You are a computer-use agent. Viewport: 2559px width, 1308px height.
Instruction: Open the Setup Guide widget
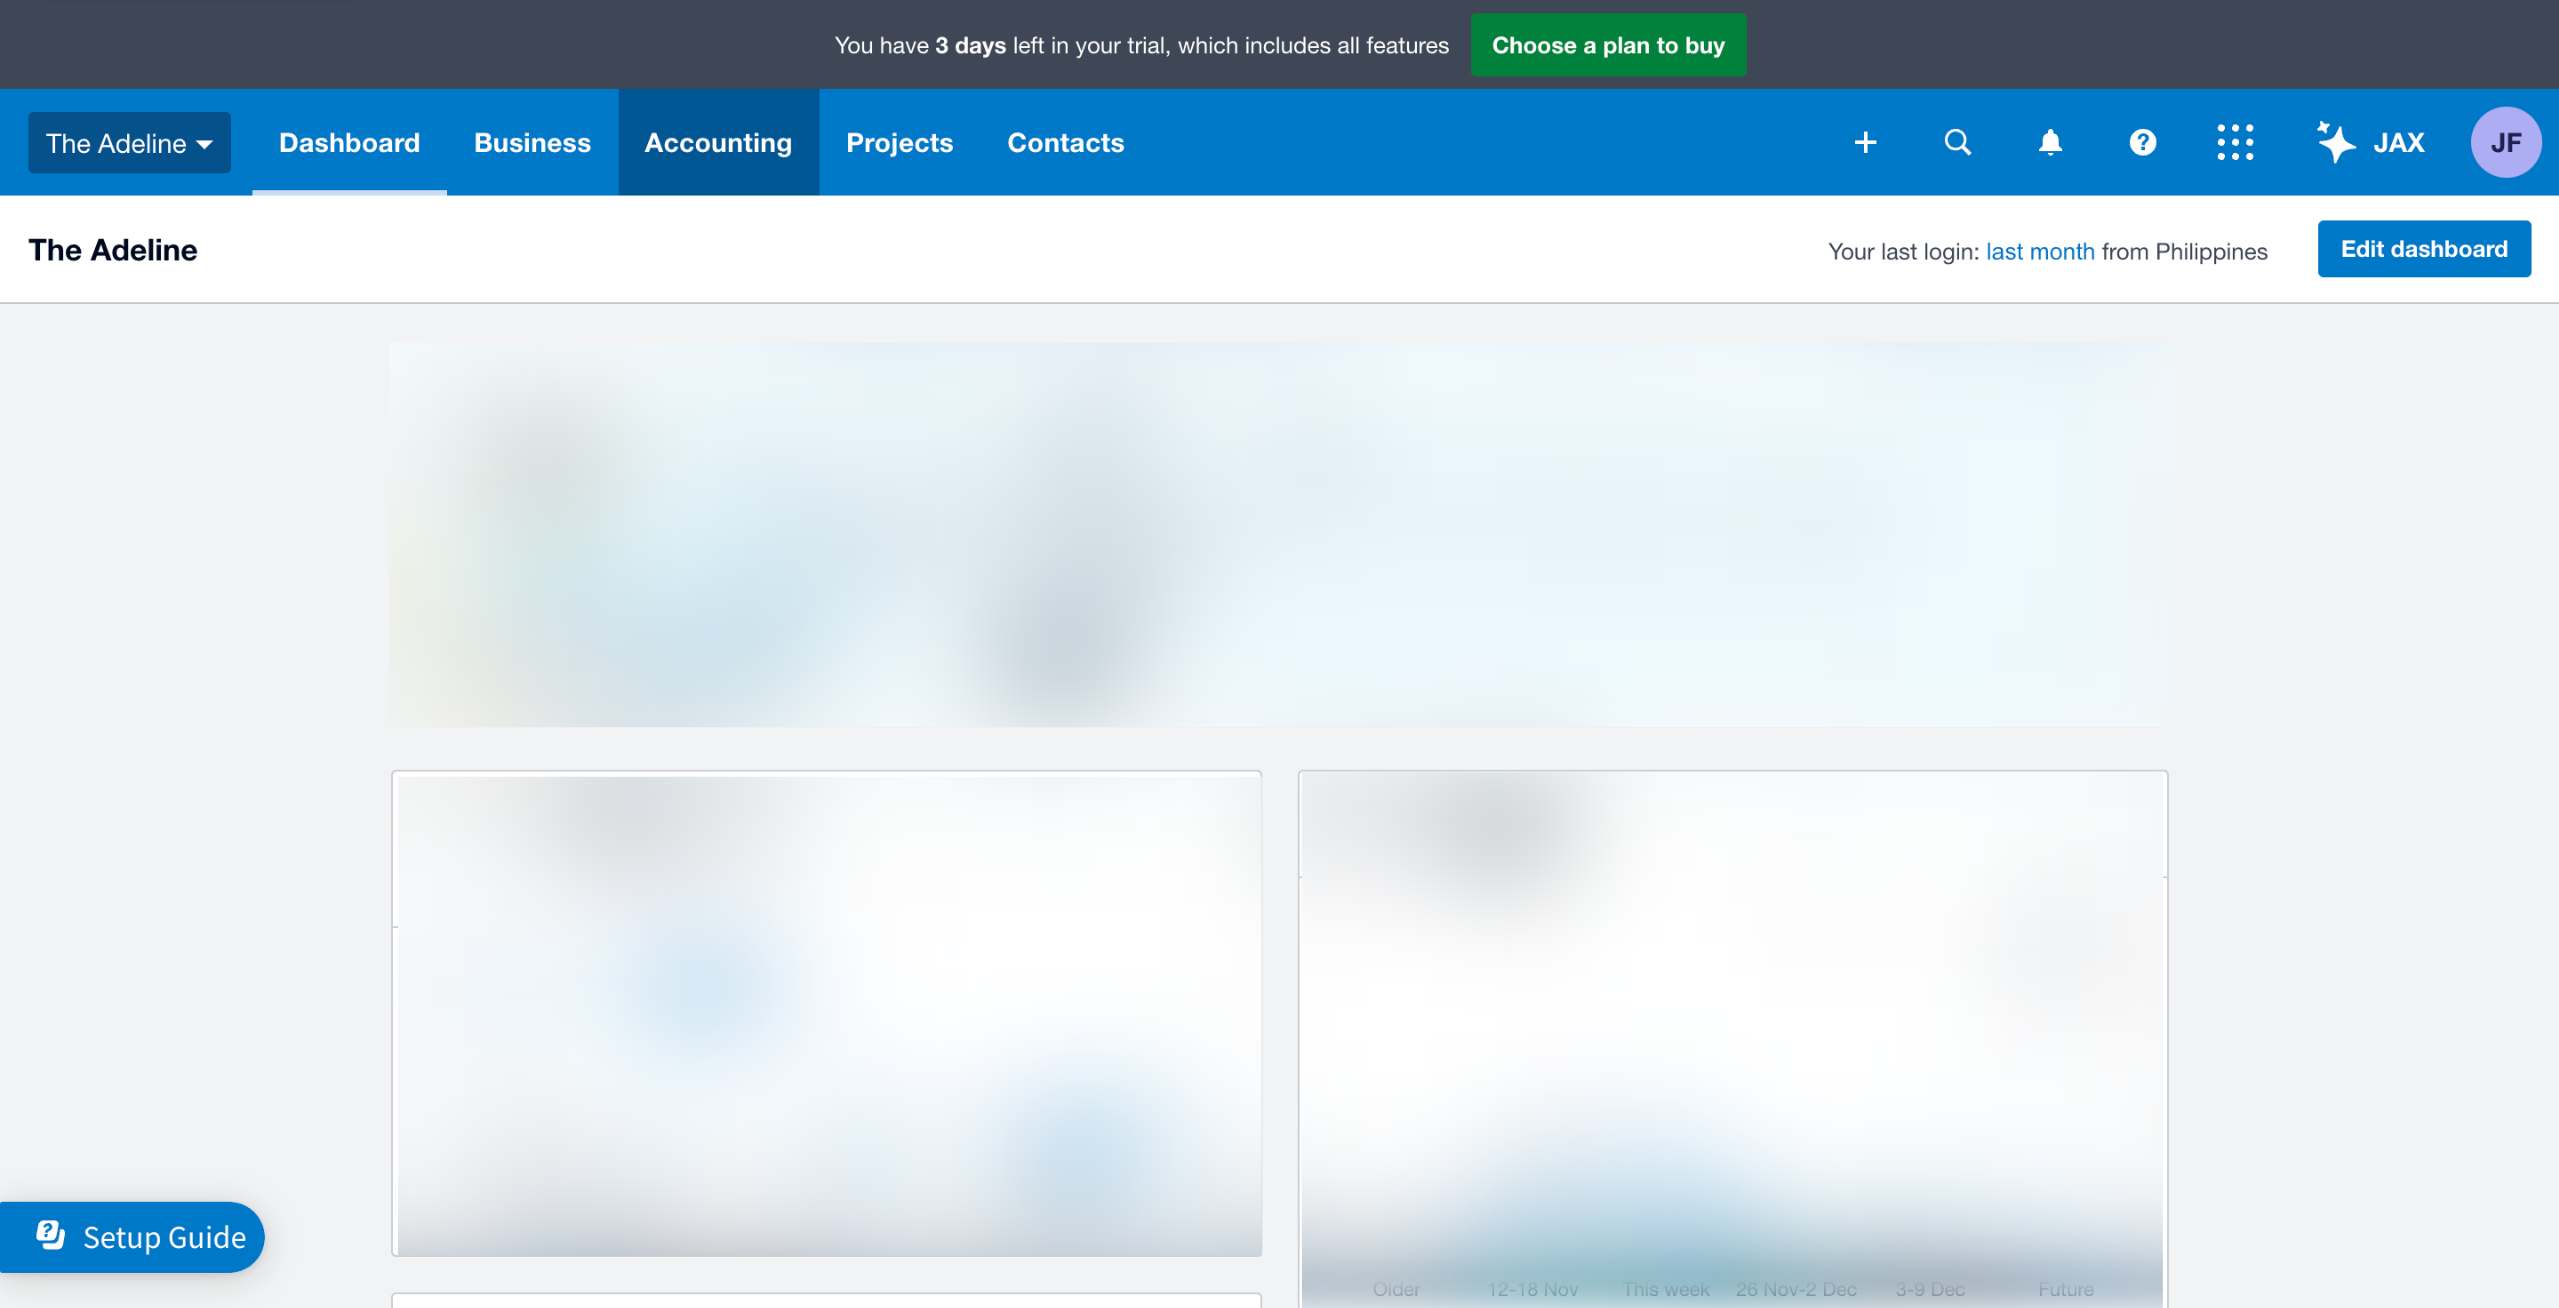point(164,1238)
